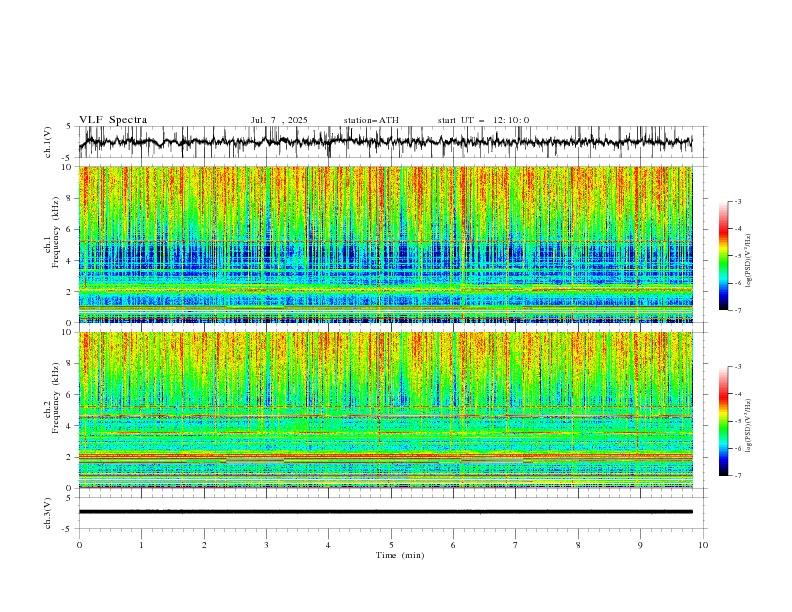792x612 pixels.
Task: Click the color scale bar beside ch.2 spectrogram
Action: pyautogui.click(x=723, y=421)
